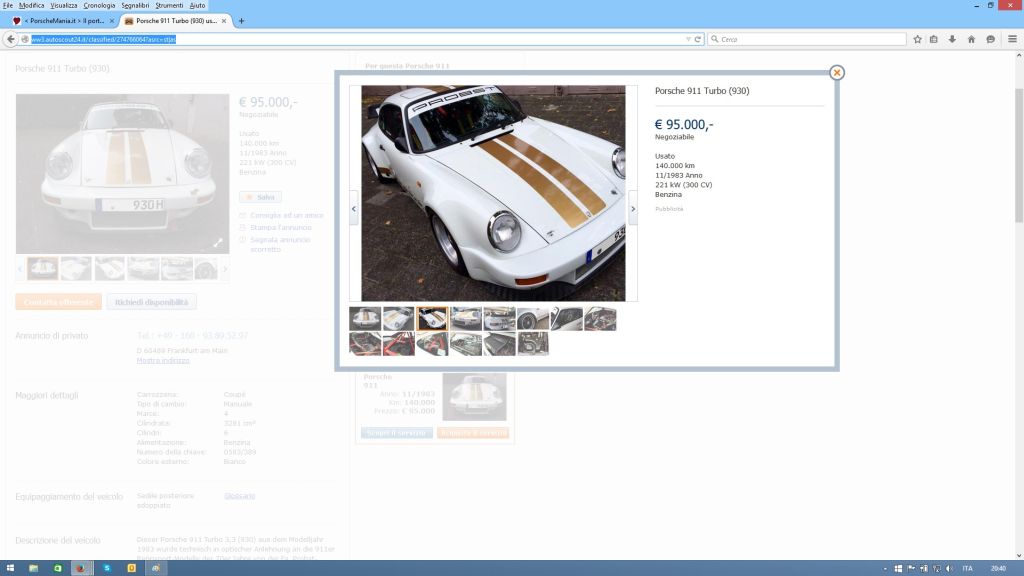The height and width of the screenshot is (576, 1024).
Task: Open the File menu
Action: [8, 5]
